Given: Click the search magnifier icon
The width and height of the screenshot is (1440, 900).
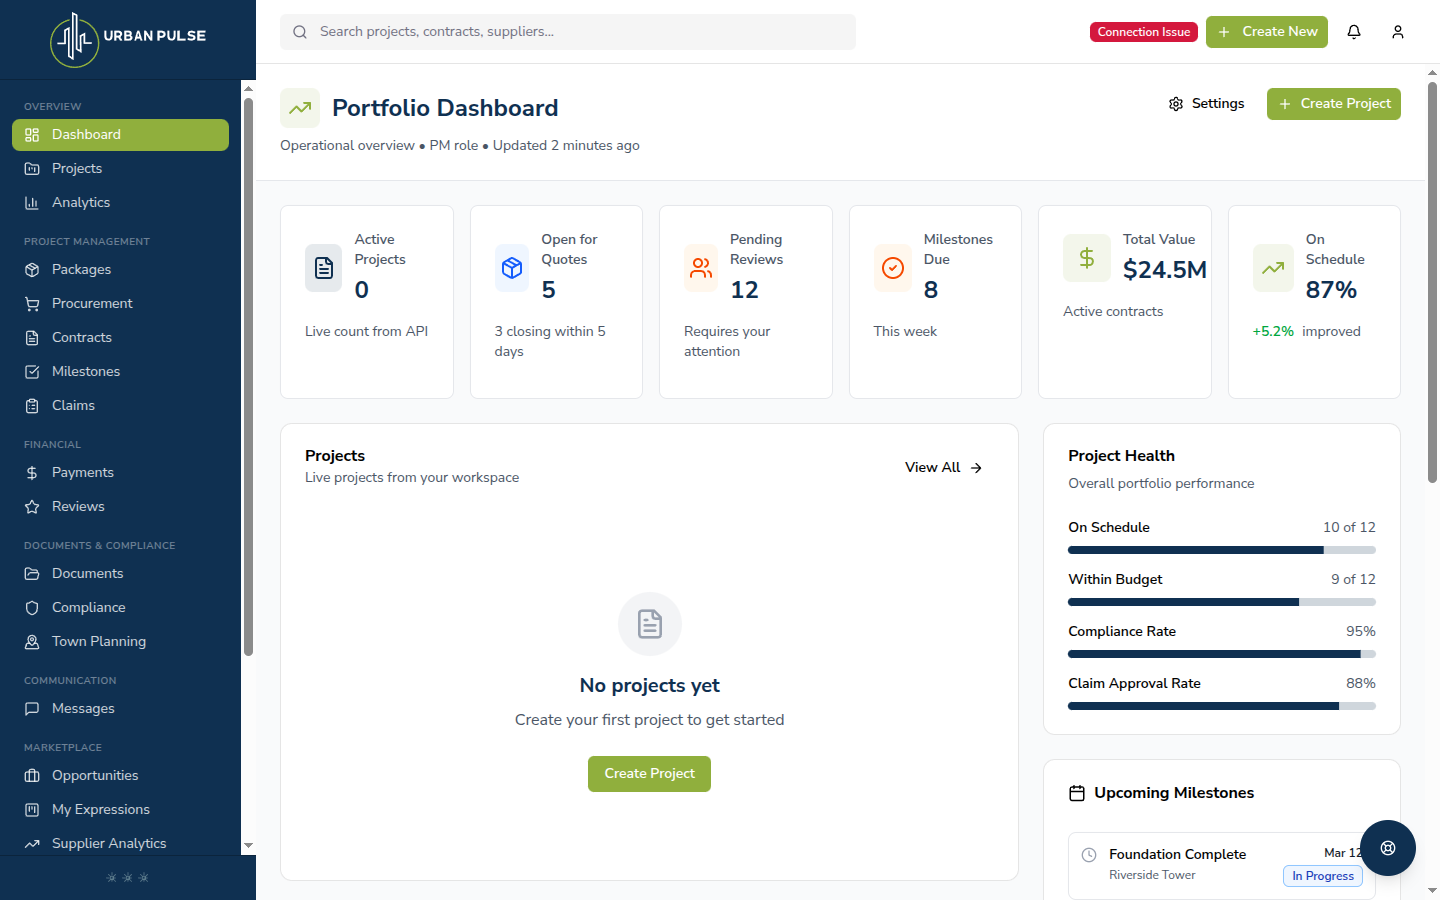Looking at the screenshot, I should 300,32.
